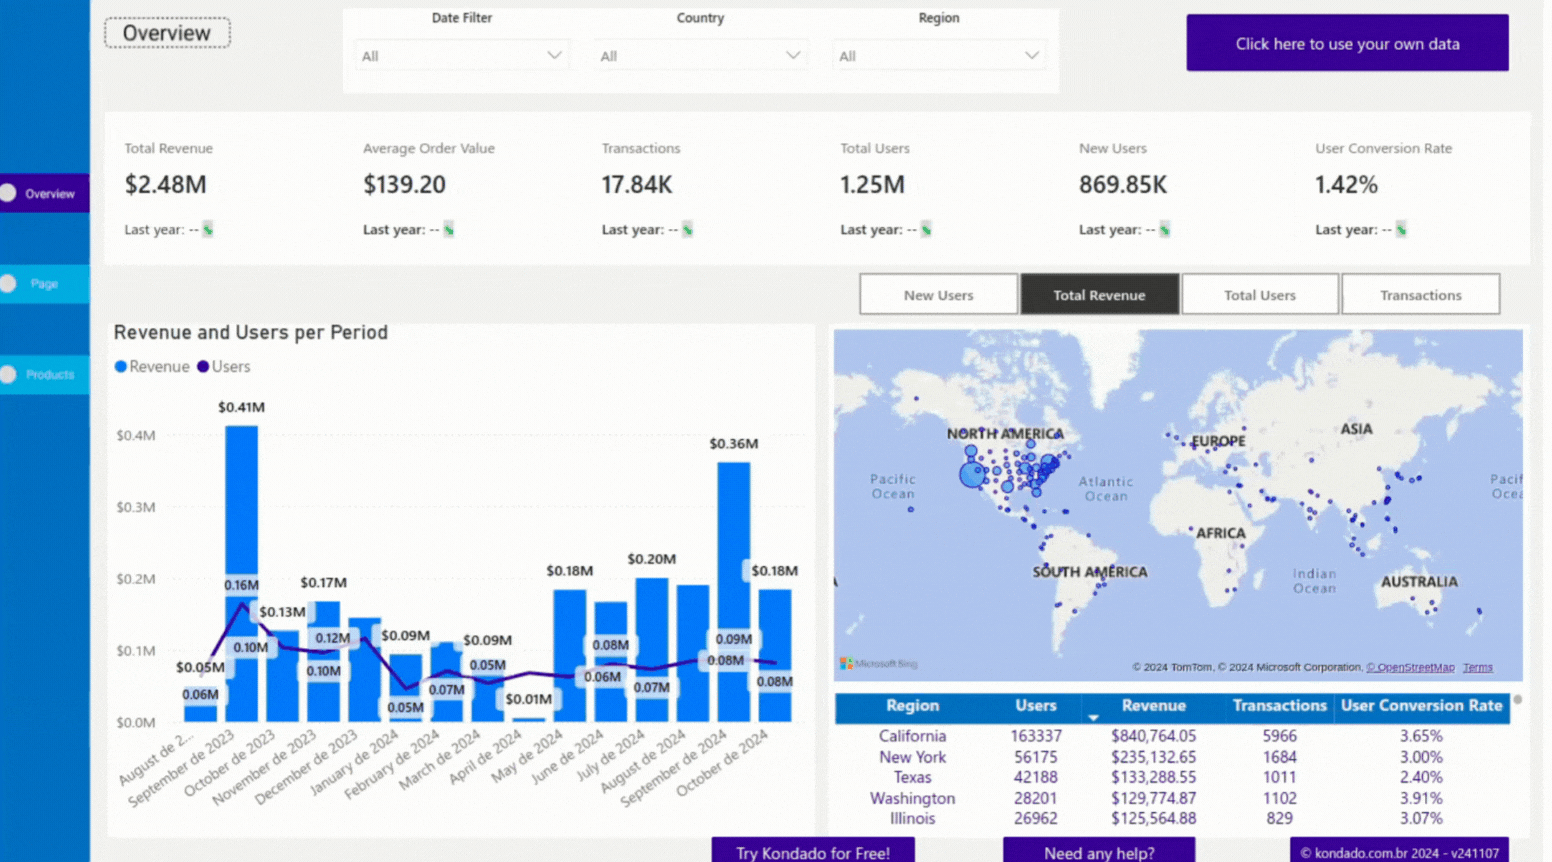Click the green trend icon under Average Order Value
The height and width of the screenshot is (862, 1552).
tap(450, 229)
